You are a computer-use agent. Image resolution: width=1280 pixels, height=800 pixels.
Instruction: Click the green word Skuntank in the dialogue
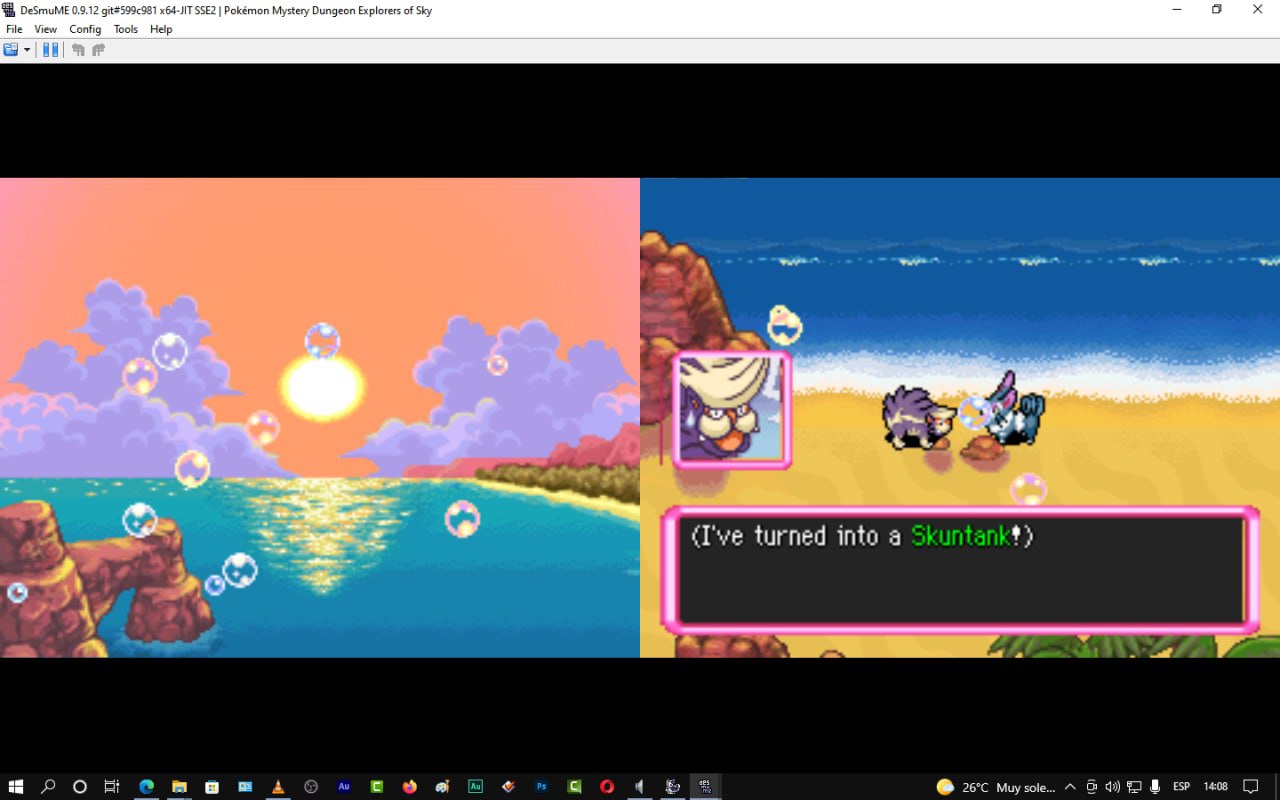tap(960, 536)
